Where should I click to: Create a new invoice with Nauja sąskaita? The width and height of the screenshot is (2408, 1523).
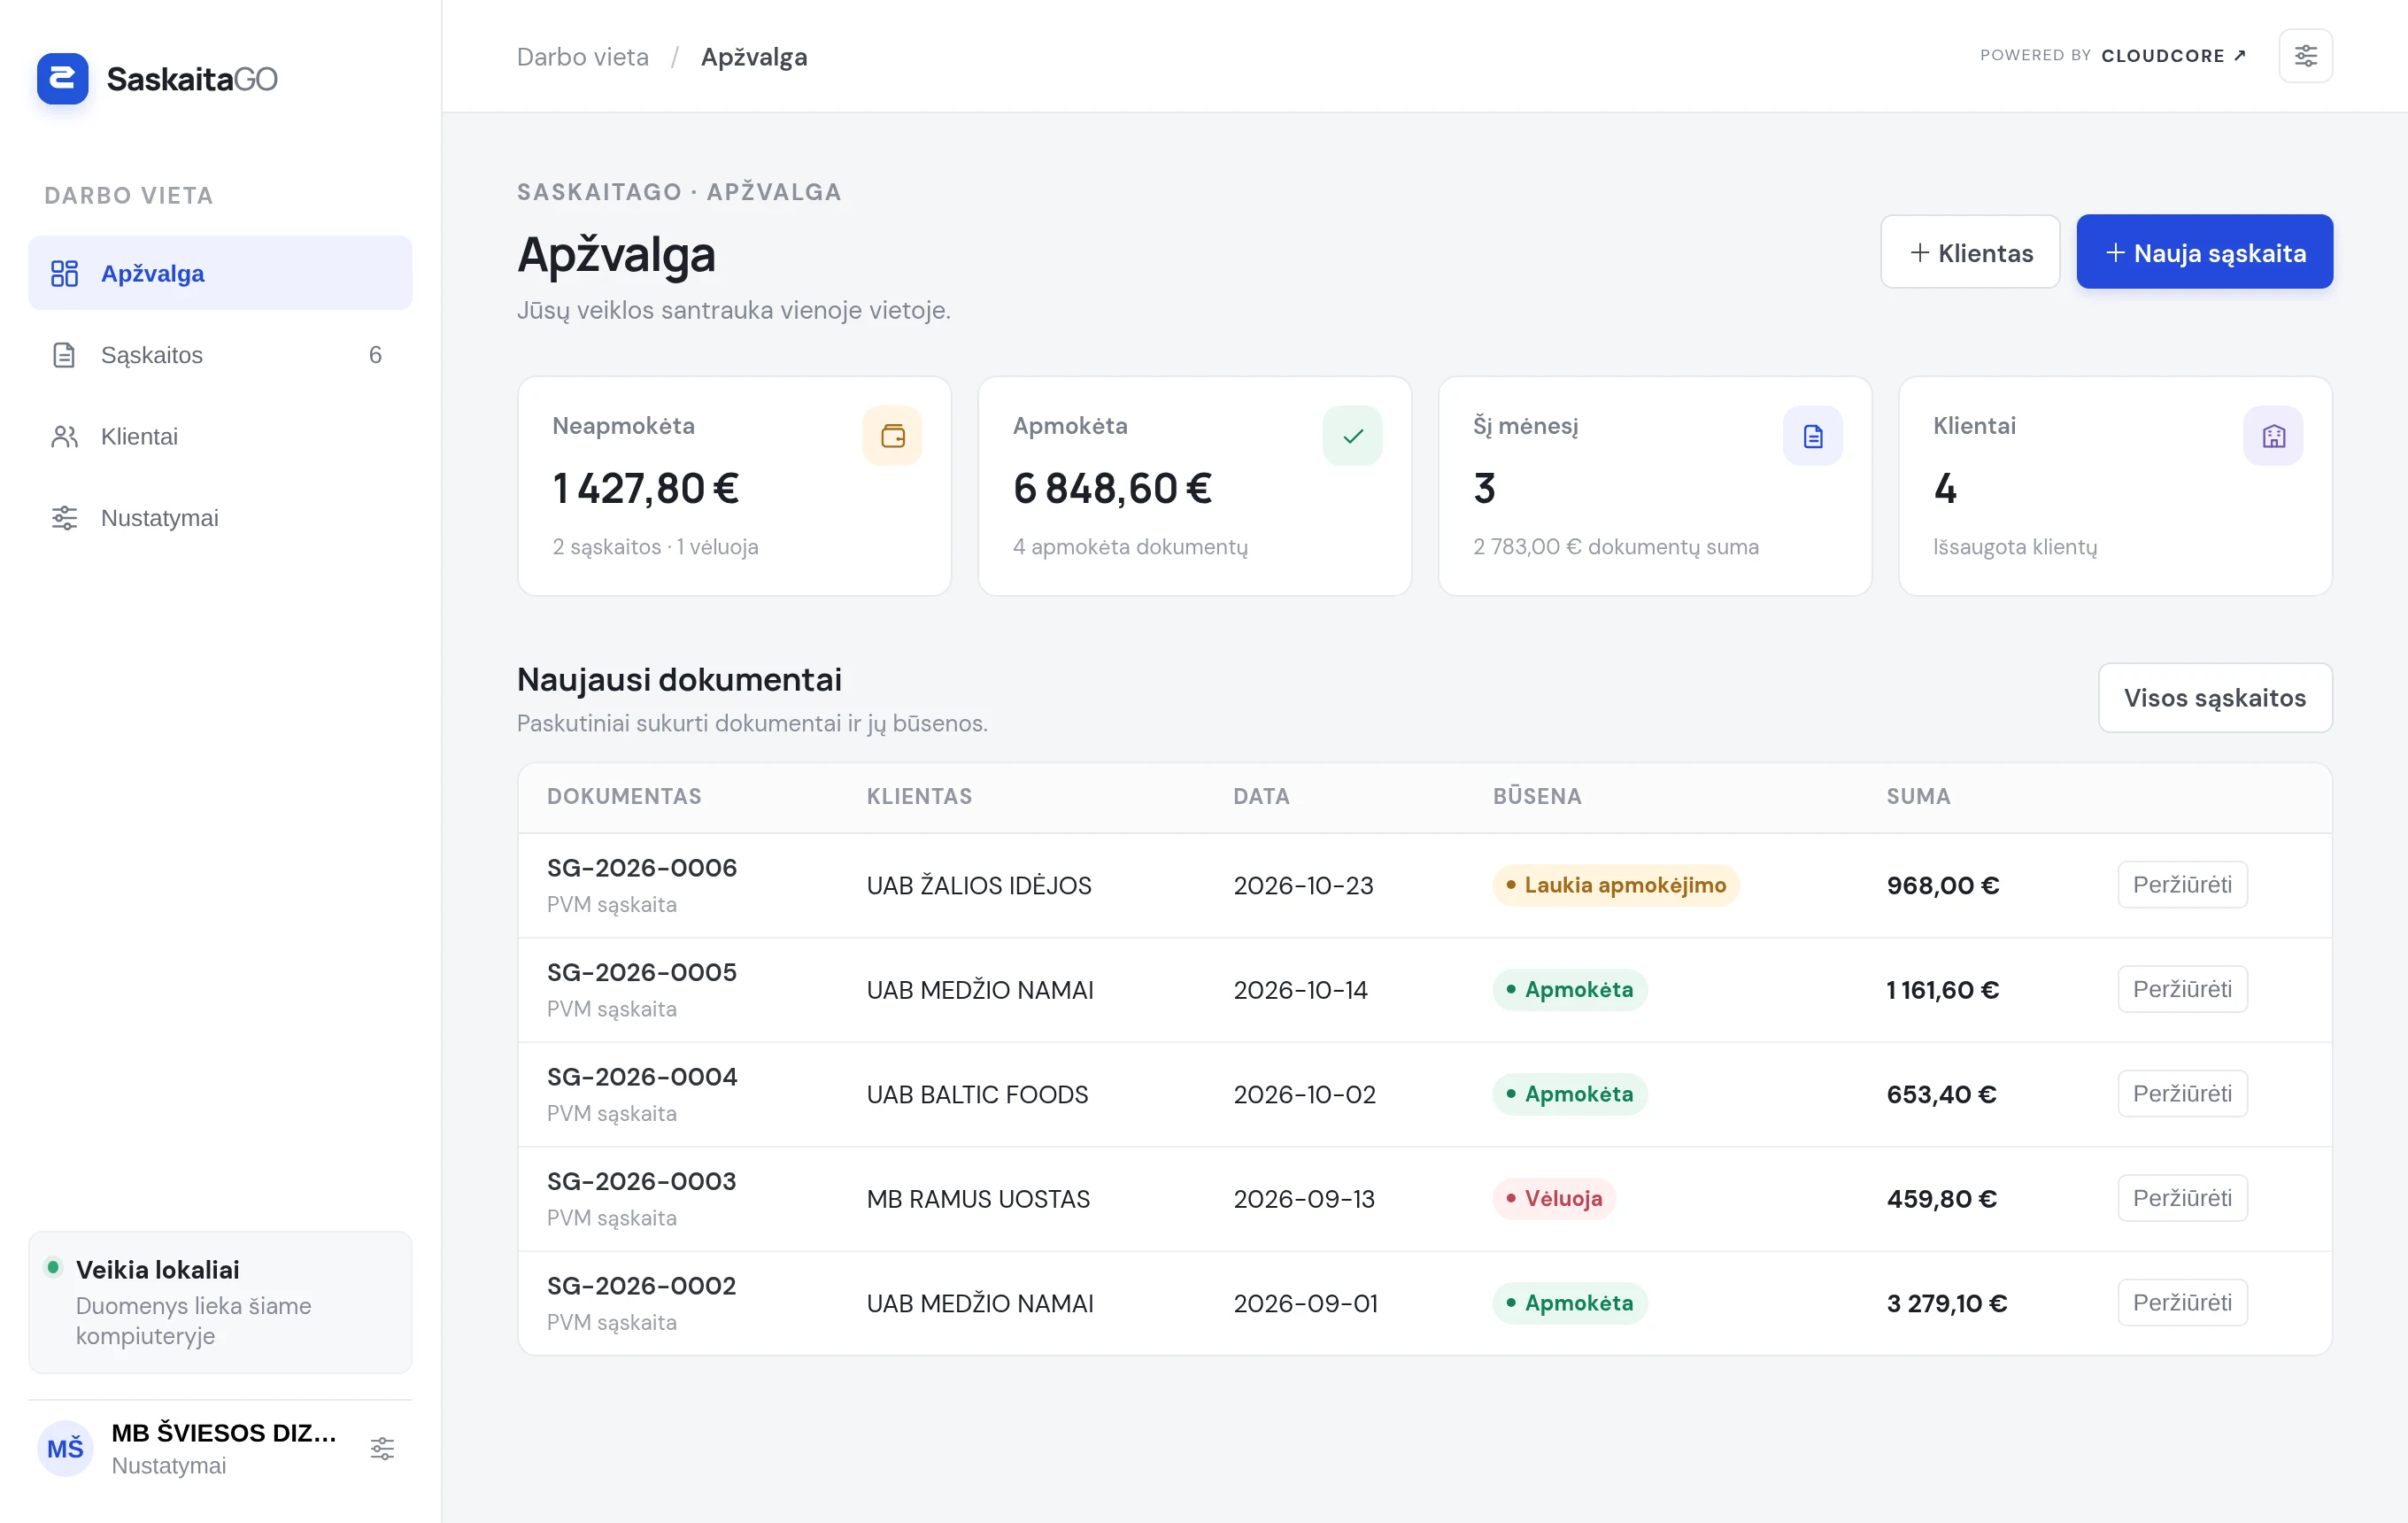click(x=2204, y=252)
